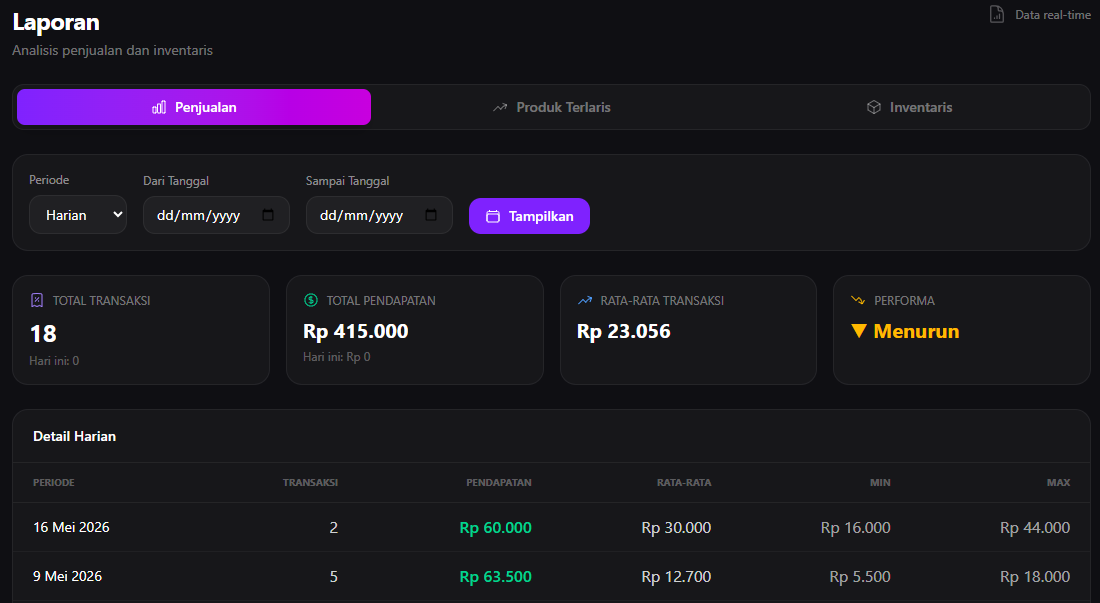
Task: Click the RATA-RATA column header
Action: point(684,482)
